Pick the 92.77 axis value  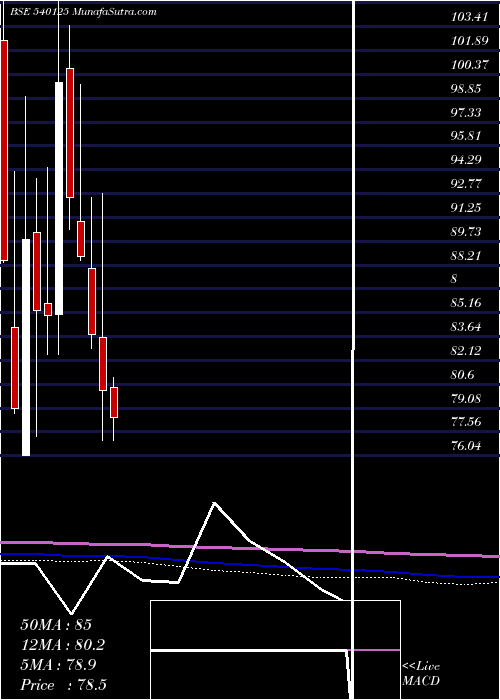467,183
